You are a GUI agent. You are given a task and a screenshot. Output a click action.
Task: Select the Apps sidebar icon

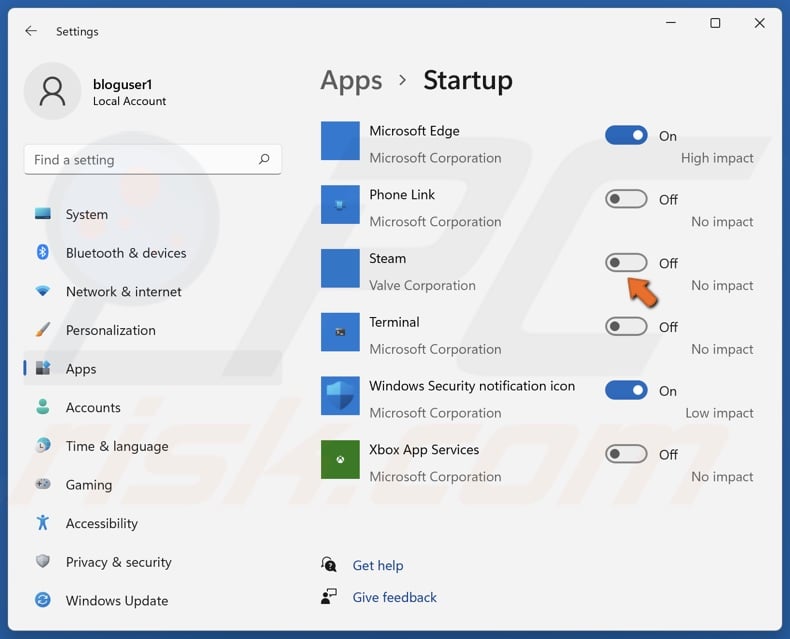pyautogui.click(x=43, y=368)
